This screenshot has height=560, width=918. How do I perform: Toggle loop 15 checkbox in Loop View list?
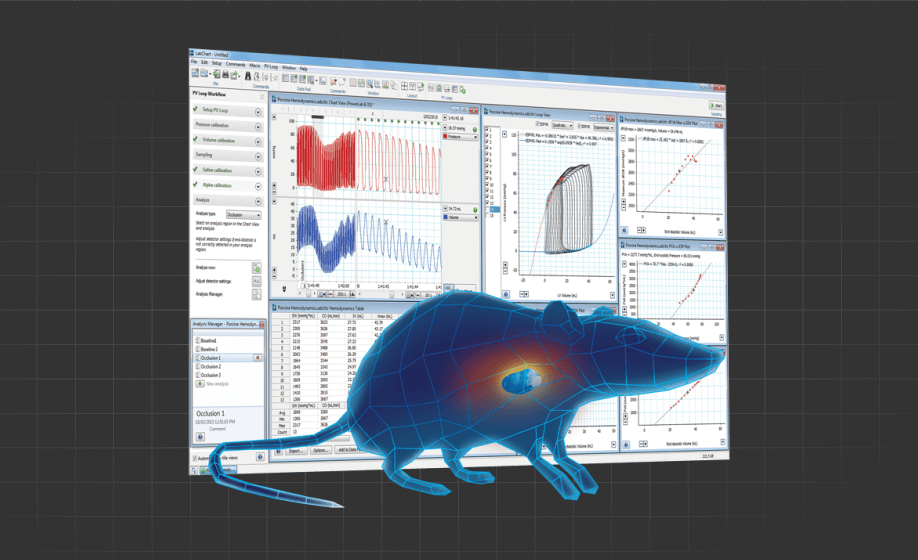click(x=487, y=215)
